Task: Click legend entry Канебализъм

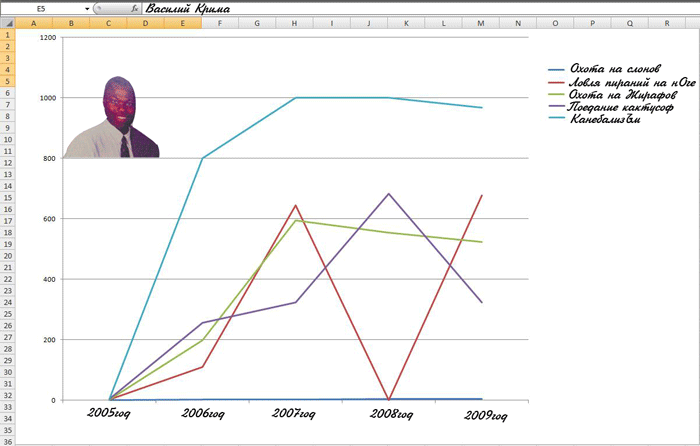Action: pos(605,119)
